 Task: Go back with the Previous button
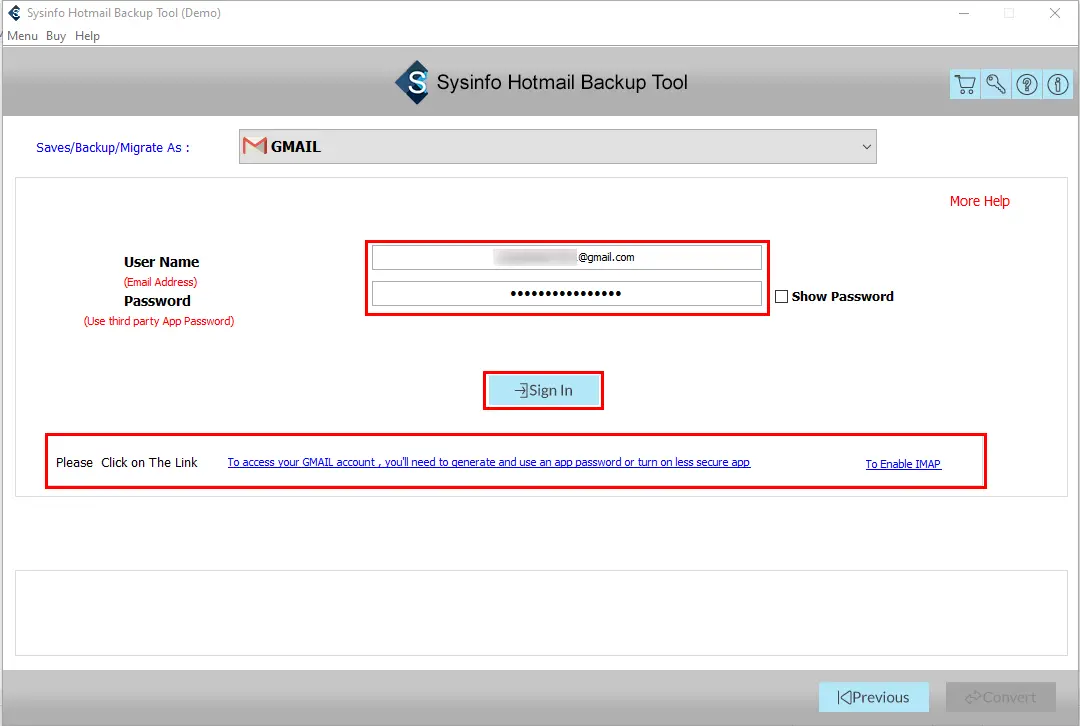[x=873, y=697]
